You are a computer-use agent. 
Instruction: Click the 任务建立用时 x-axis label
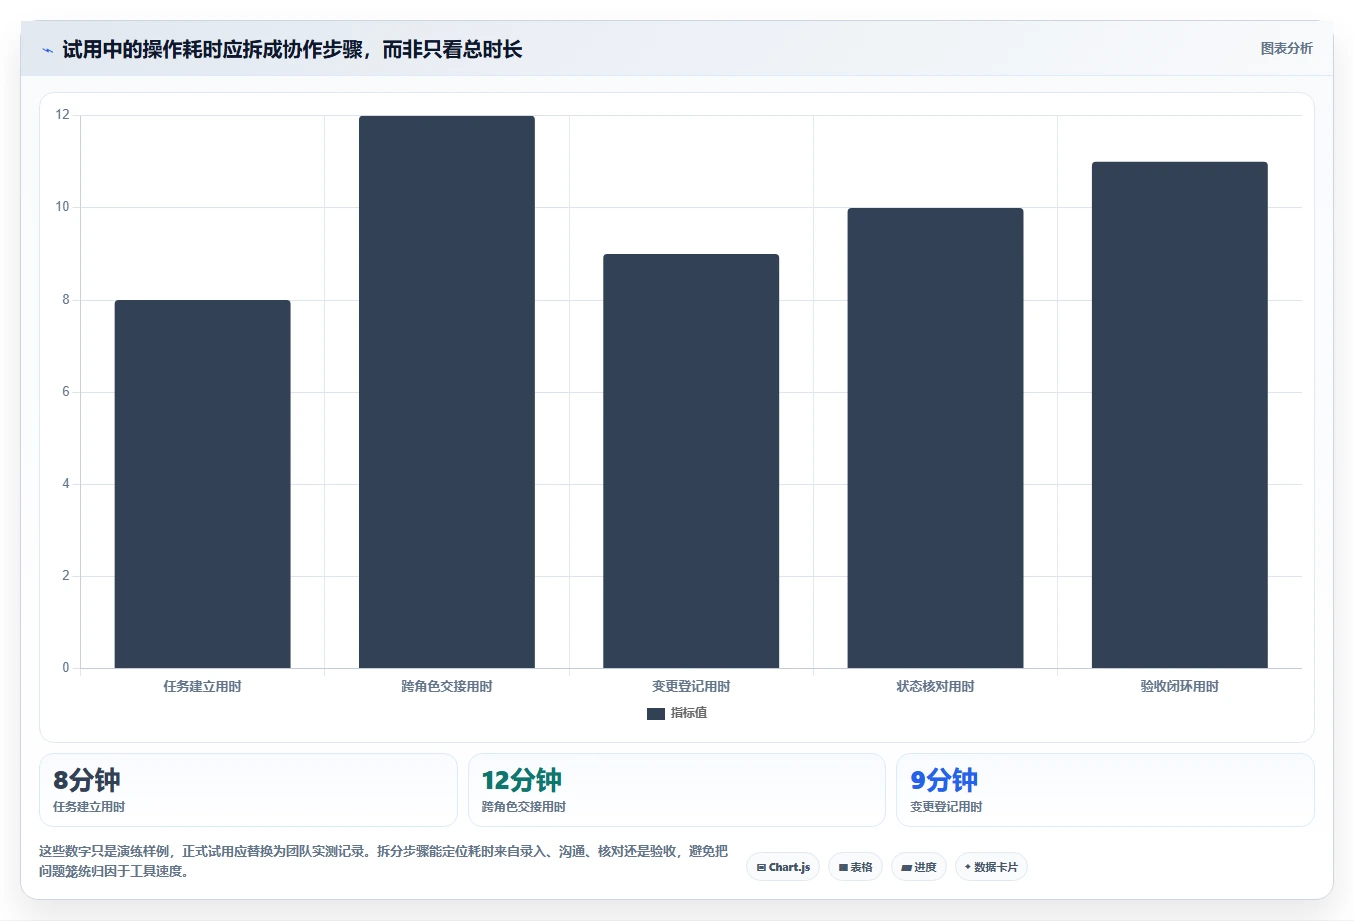click(203, 686)
